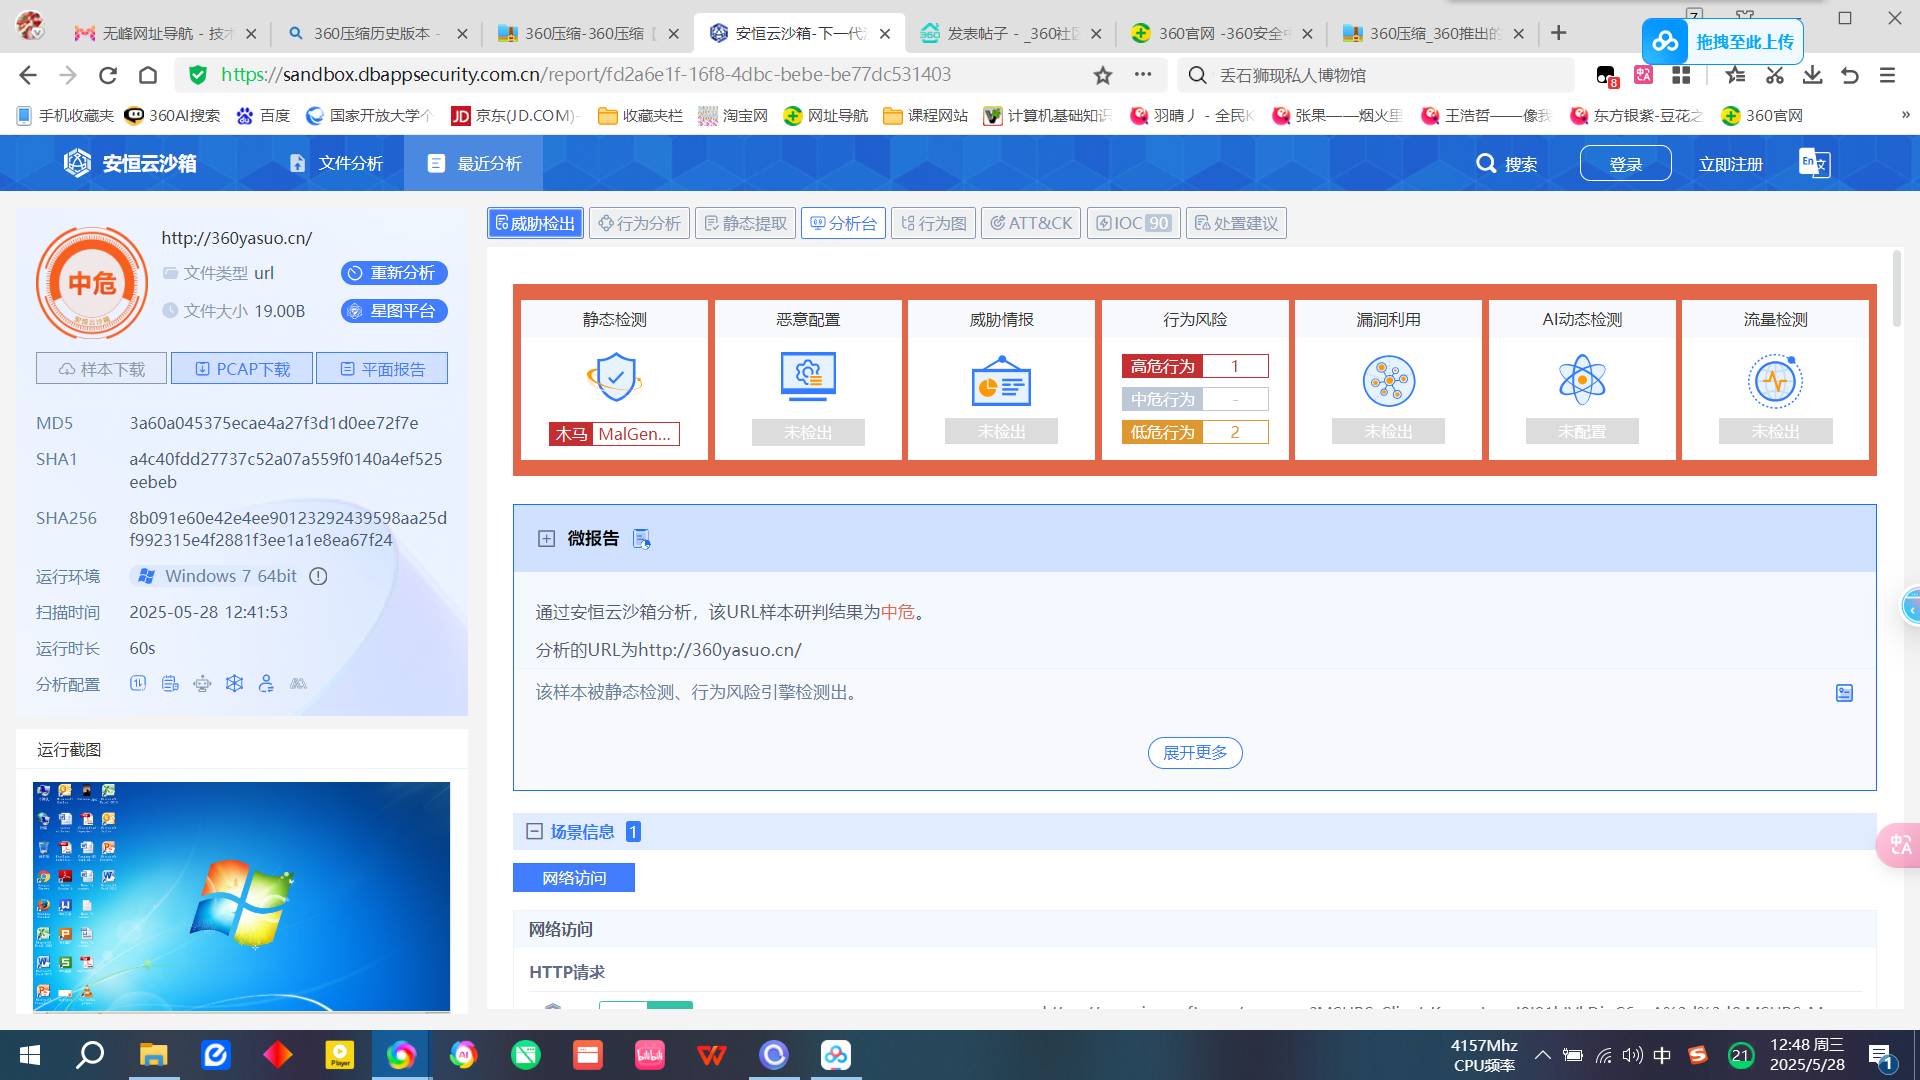Click the Windows 7 desktop run screenshot thumbnail
1920x1080 pixels.
[241, 896]
